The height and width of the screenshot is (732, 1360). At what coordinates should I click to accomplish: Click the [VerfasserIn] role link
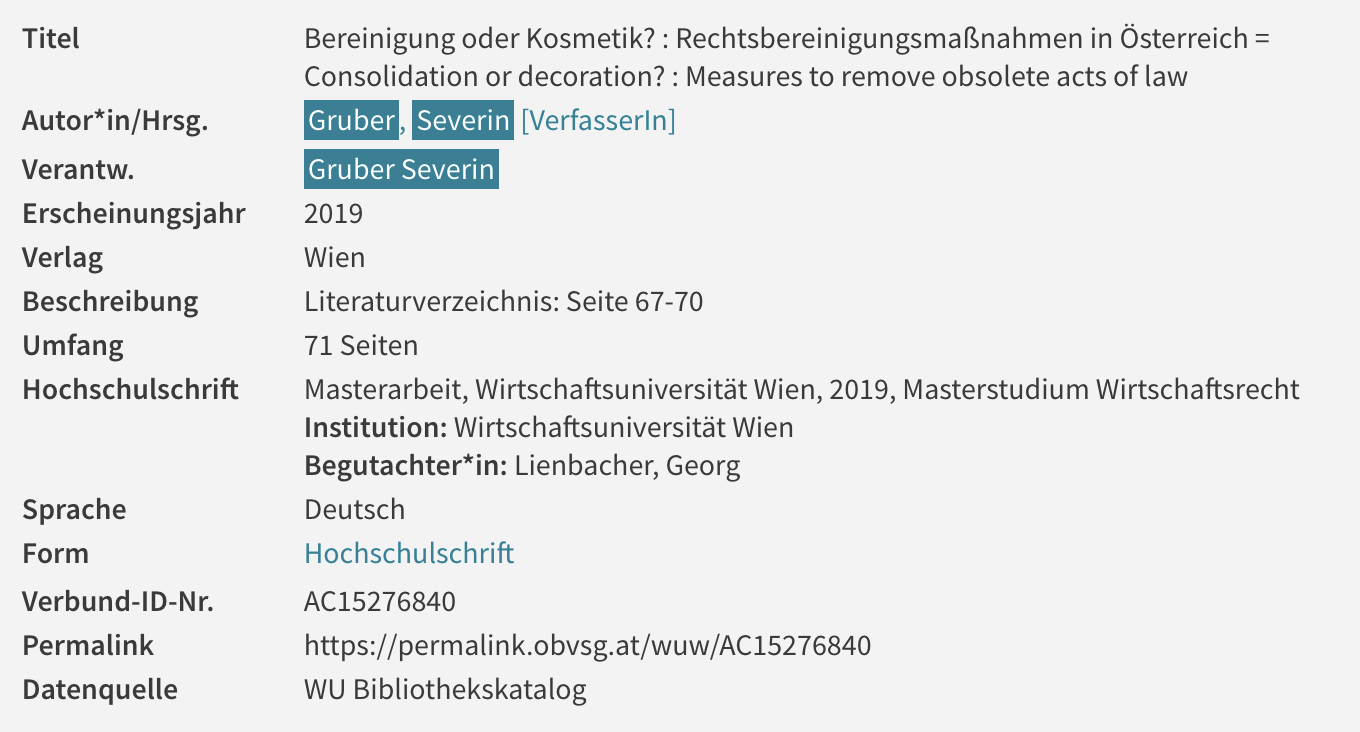point(598,121)
